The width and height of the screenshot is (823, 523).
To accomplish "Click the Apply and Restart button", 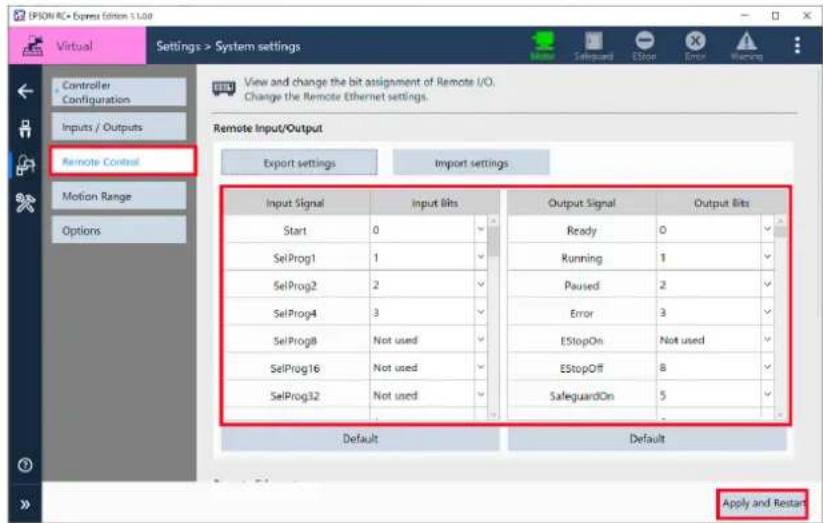I will coord(763,503).
